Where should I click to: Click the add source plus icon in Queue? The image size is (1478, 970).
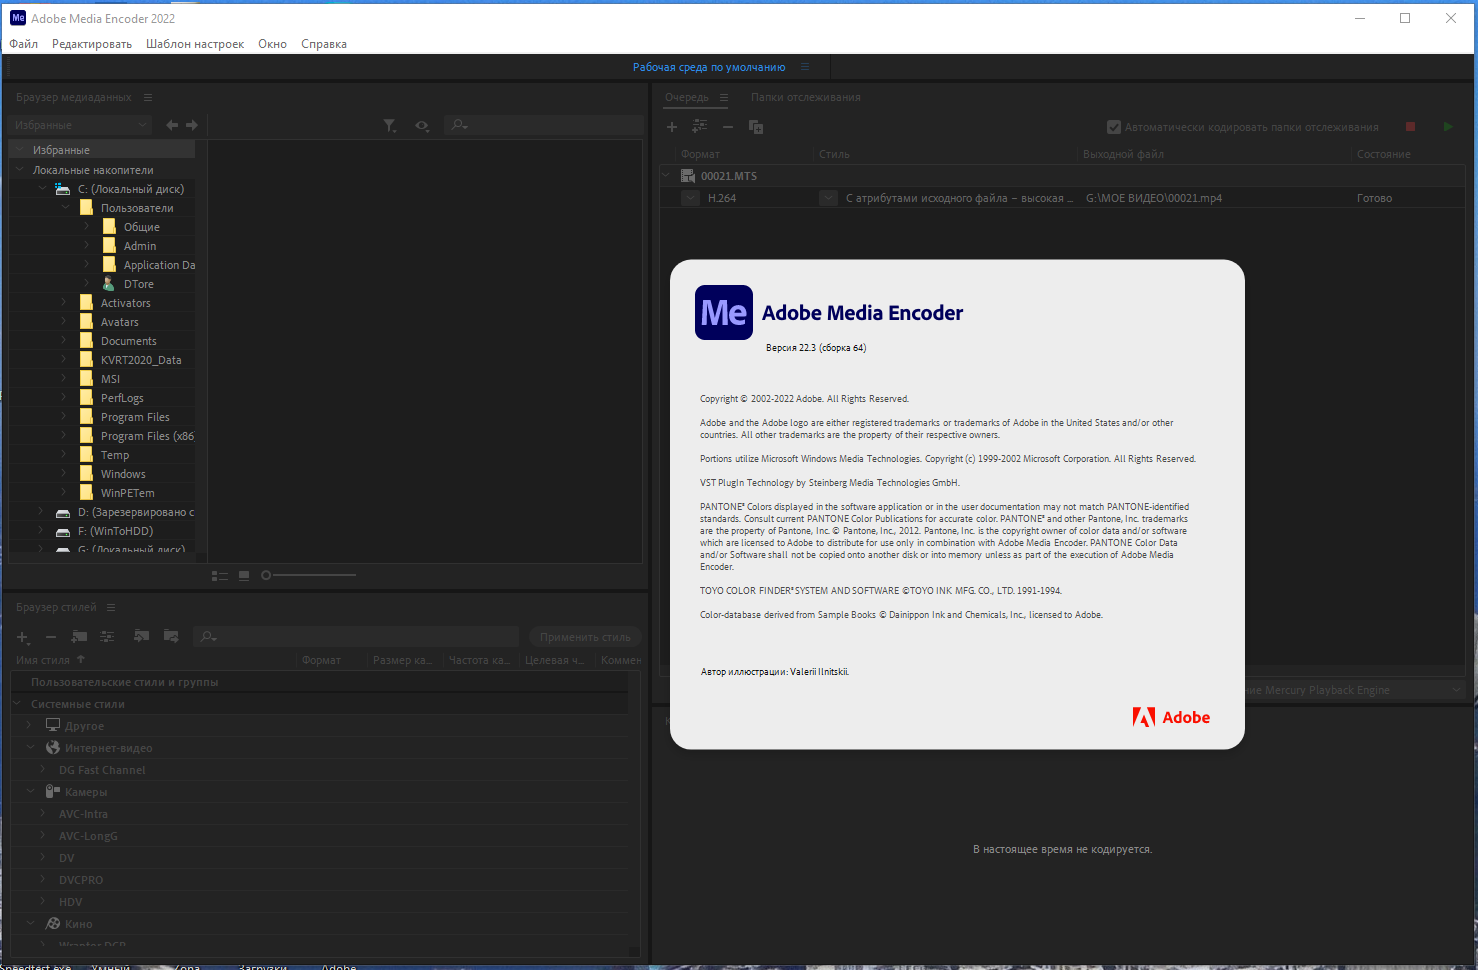click(672, 127)
